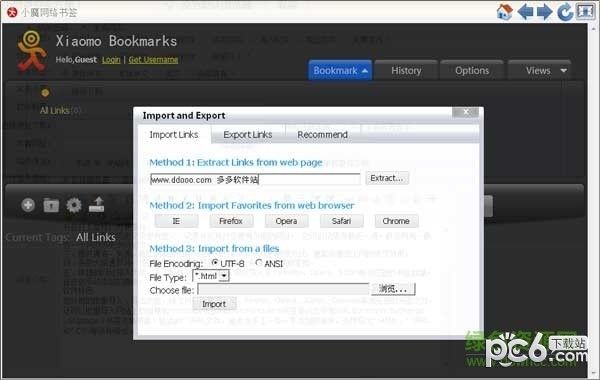This screenshot has height=380, width=600.
Task: Click the home icon in title bar
Action: pos(504,12)
